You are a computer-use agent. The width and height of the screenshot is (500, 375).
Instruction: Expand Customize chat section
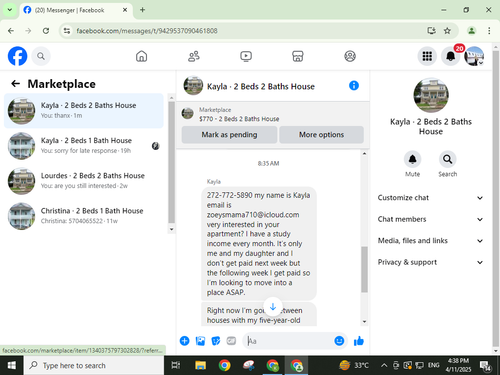(430, 198)
